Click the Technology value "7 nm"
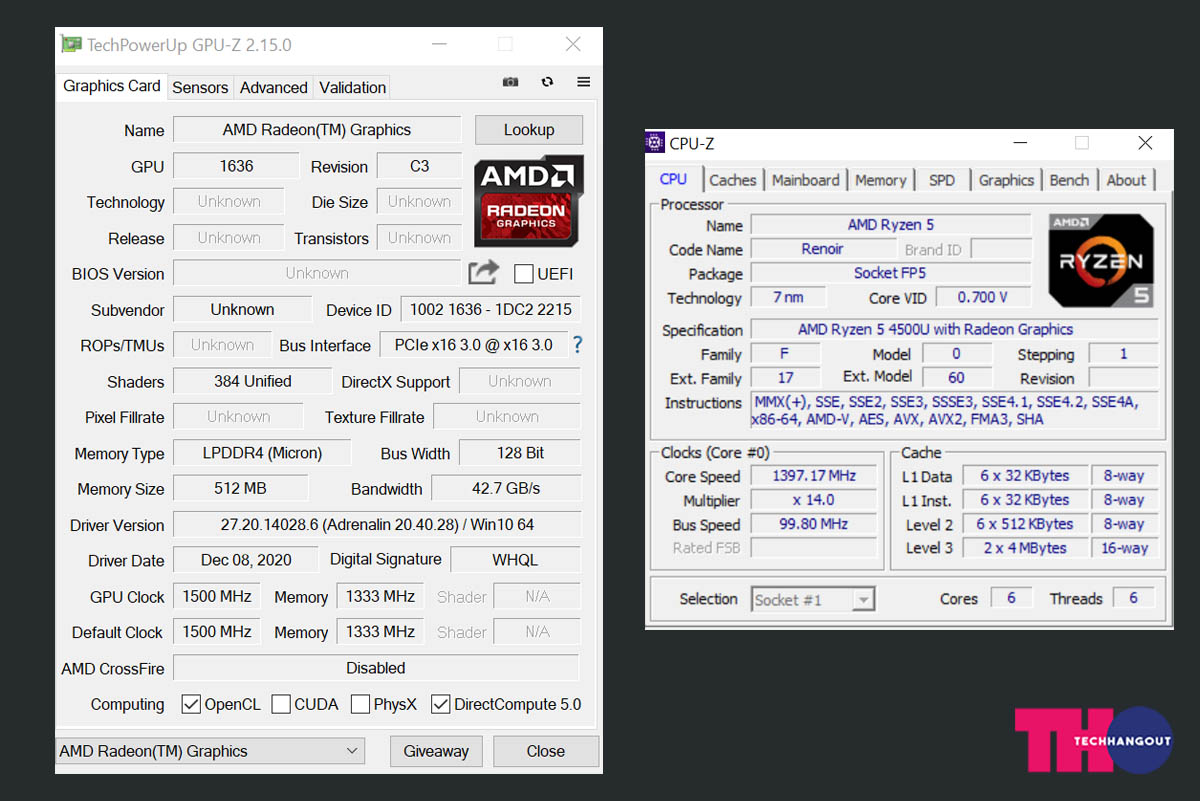Screen dimensions: 1200x801 (x=790, y=297)
